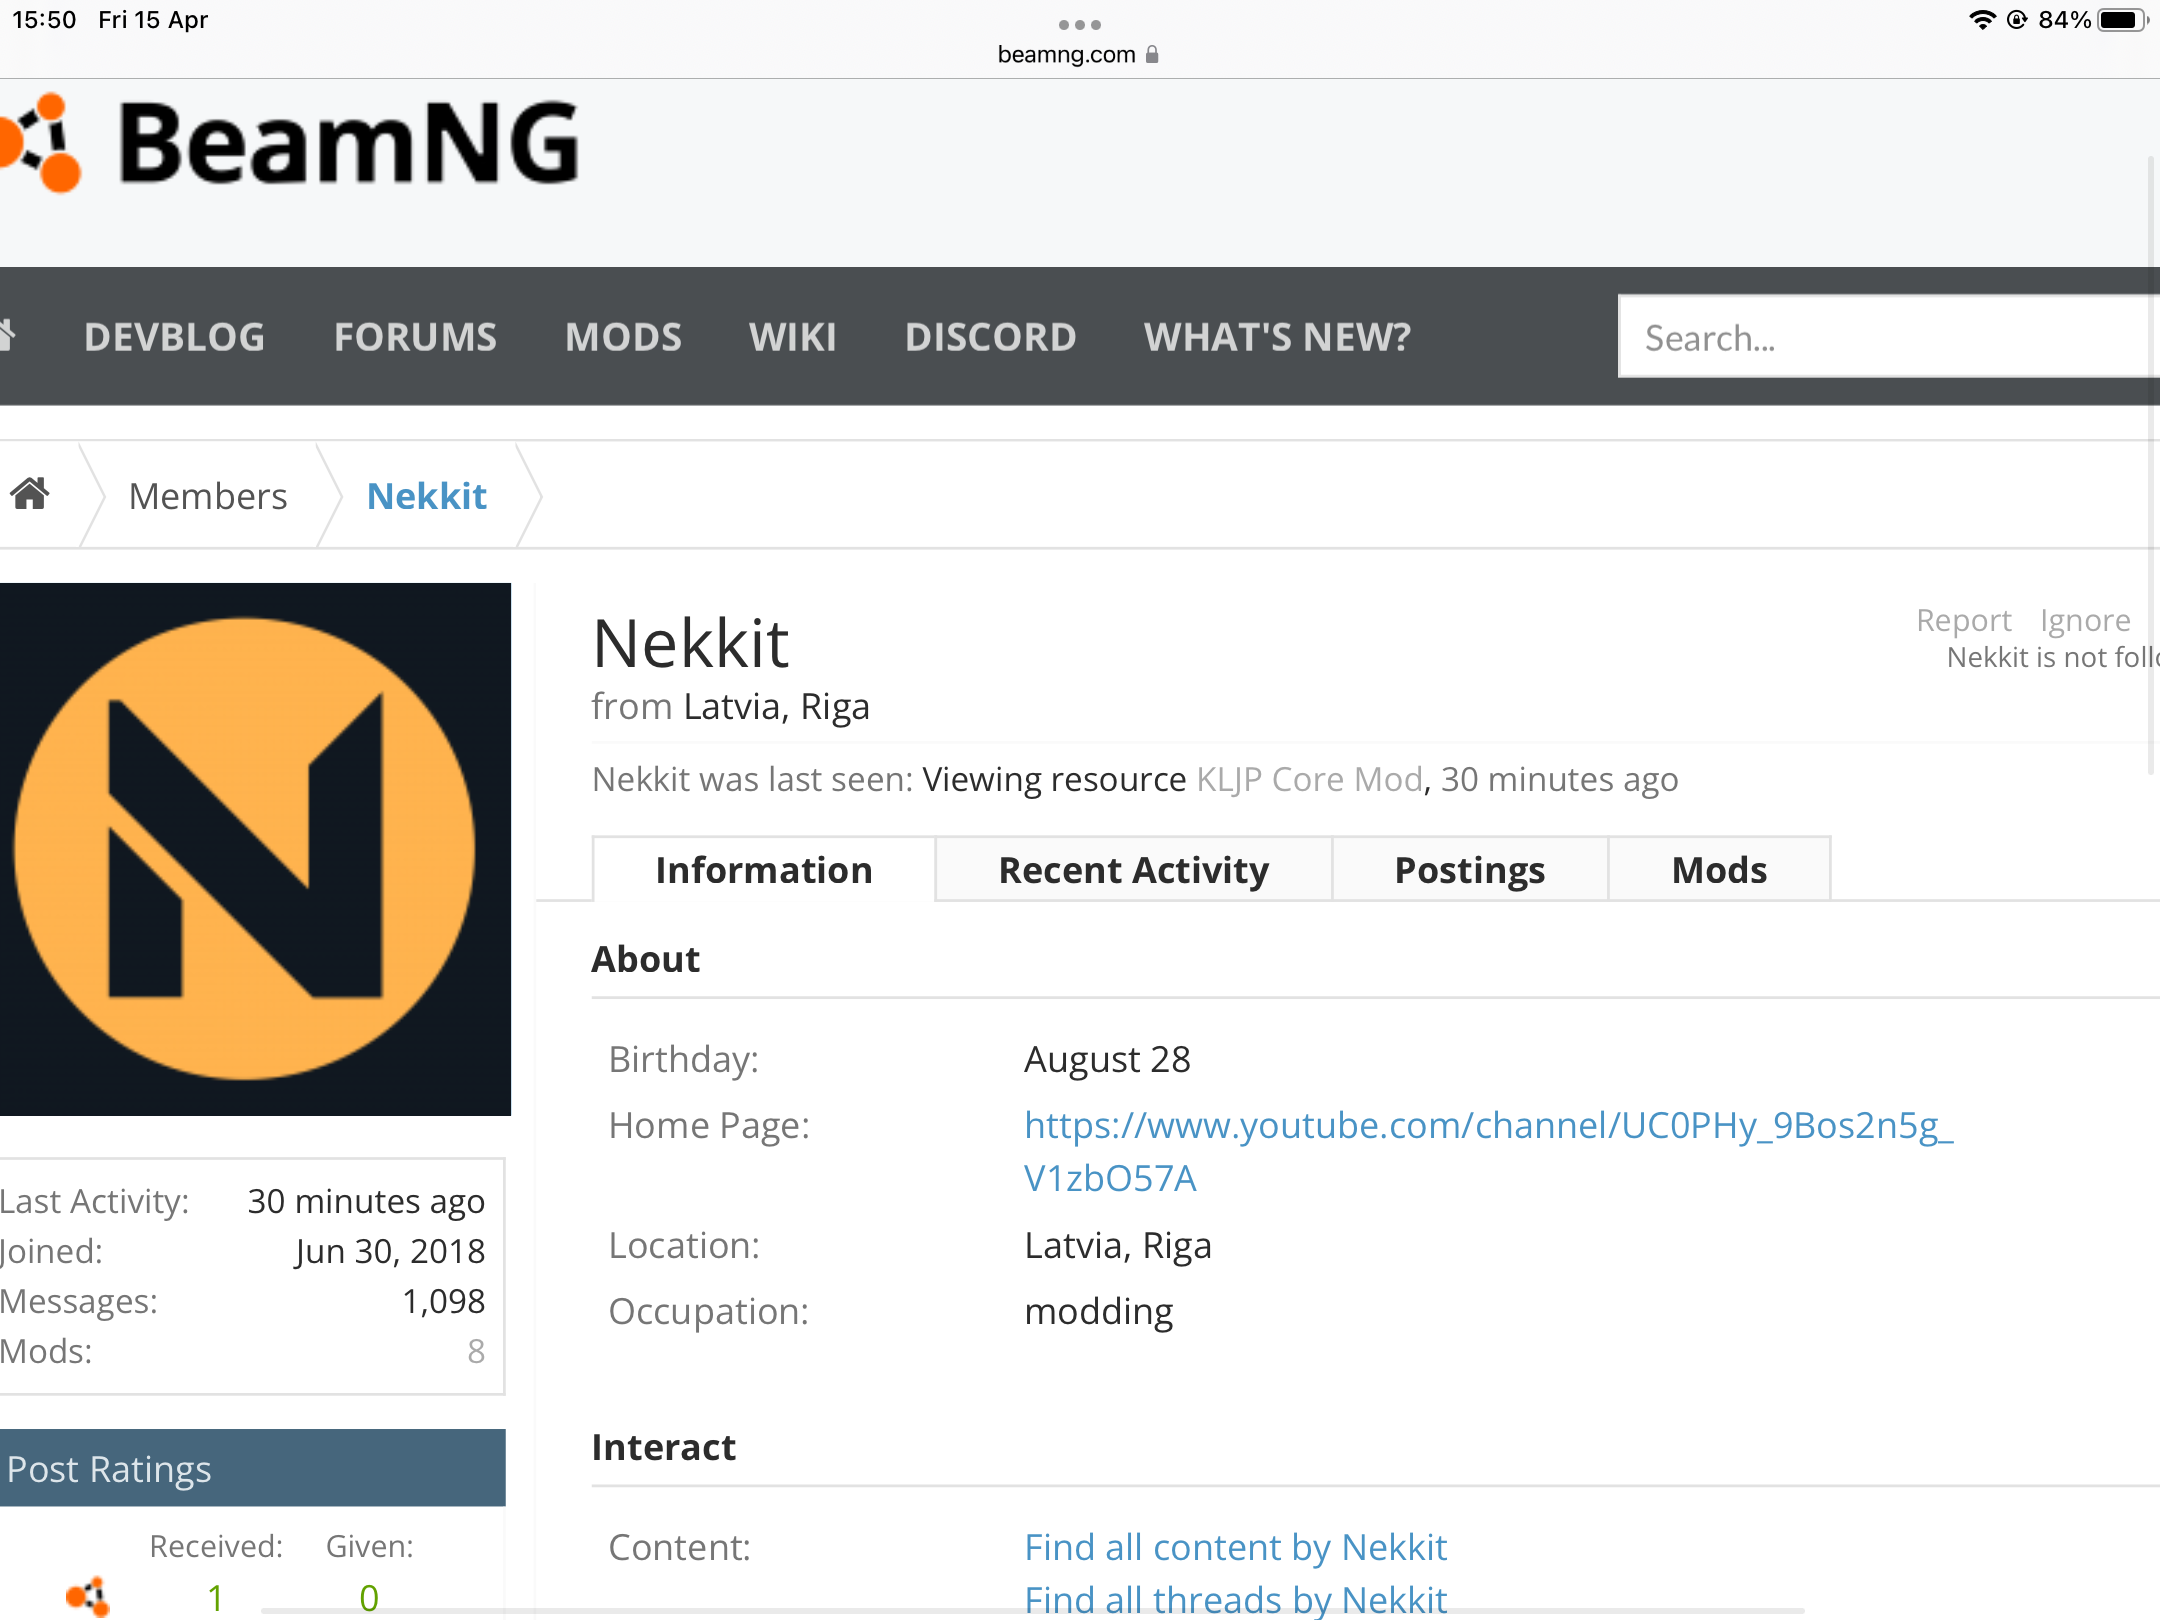Click the Post Ratings header
Viewport: 2160px width, 1620px height.
[253, 1468]
